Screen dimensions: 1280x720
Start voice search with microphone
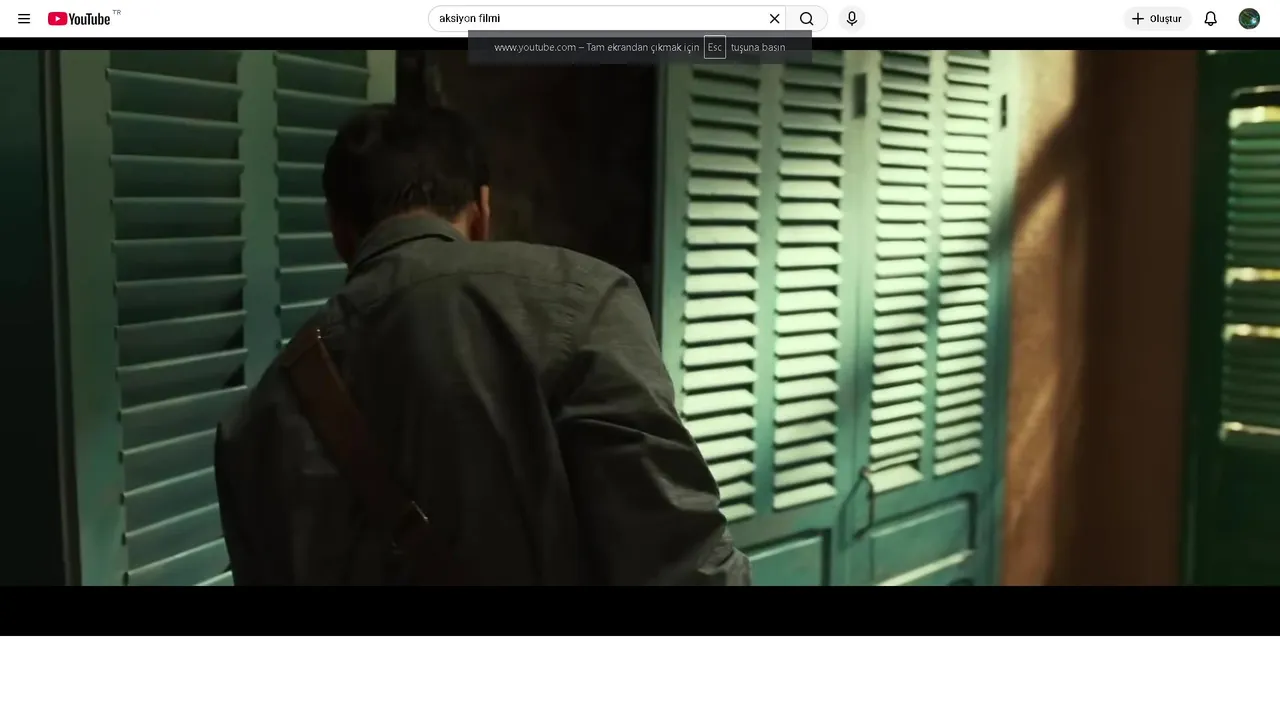(x=852, y=19)
